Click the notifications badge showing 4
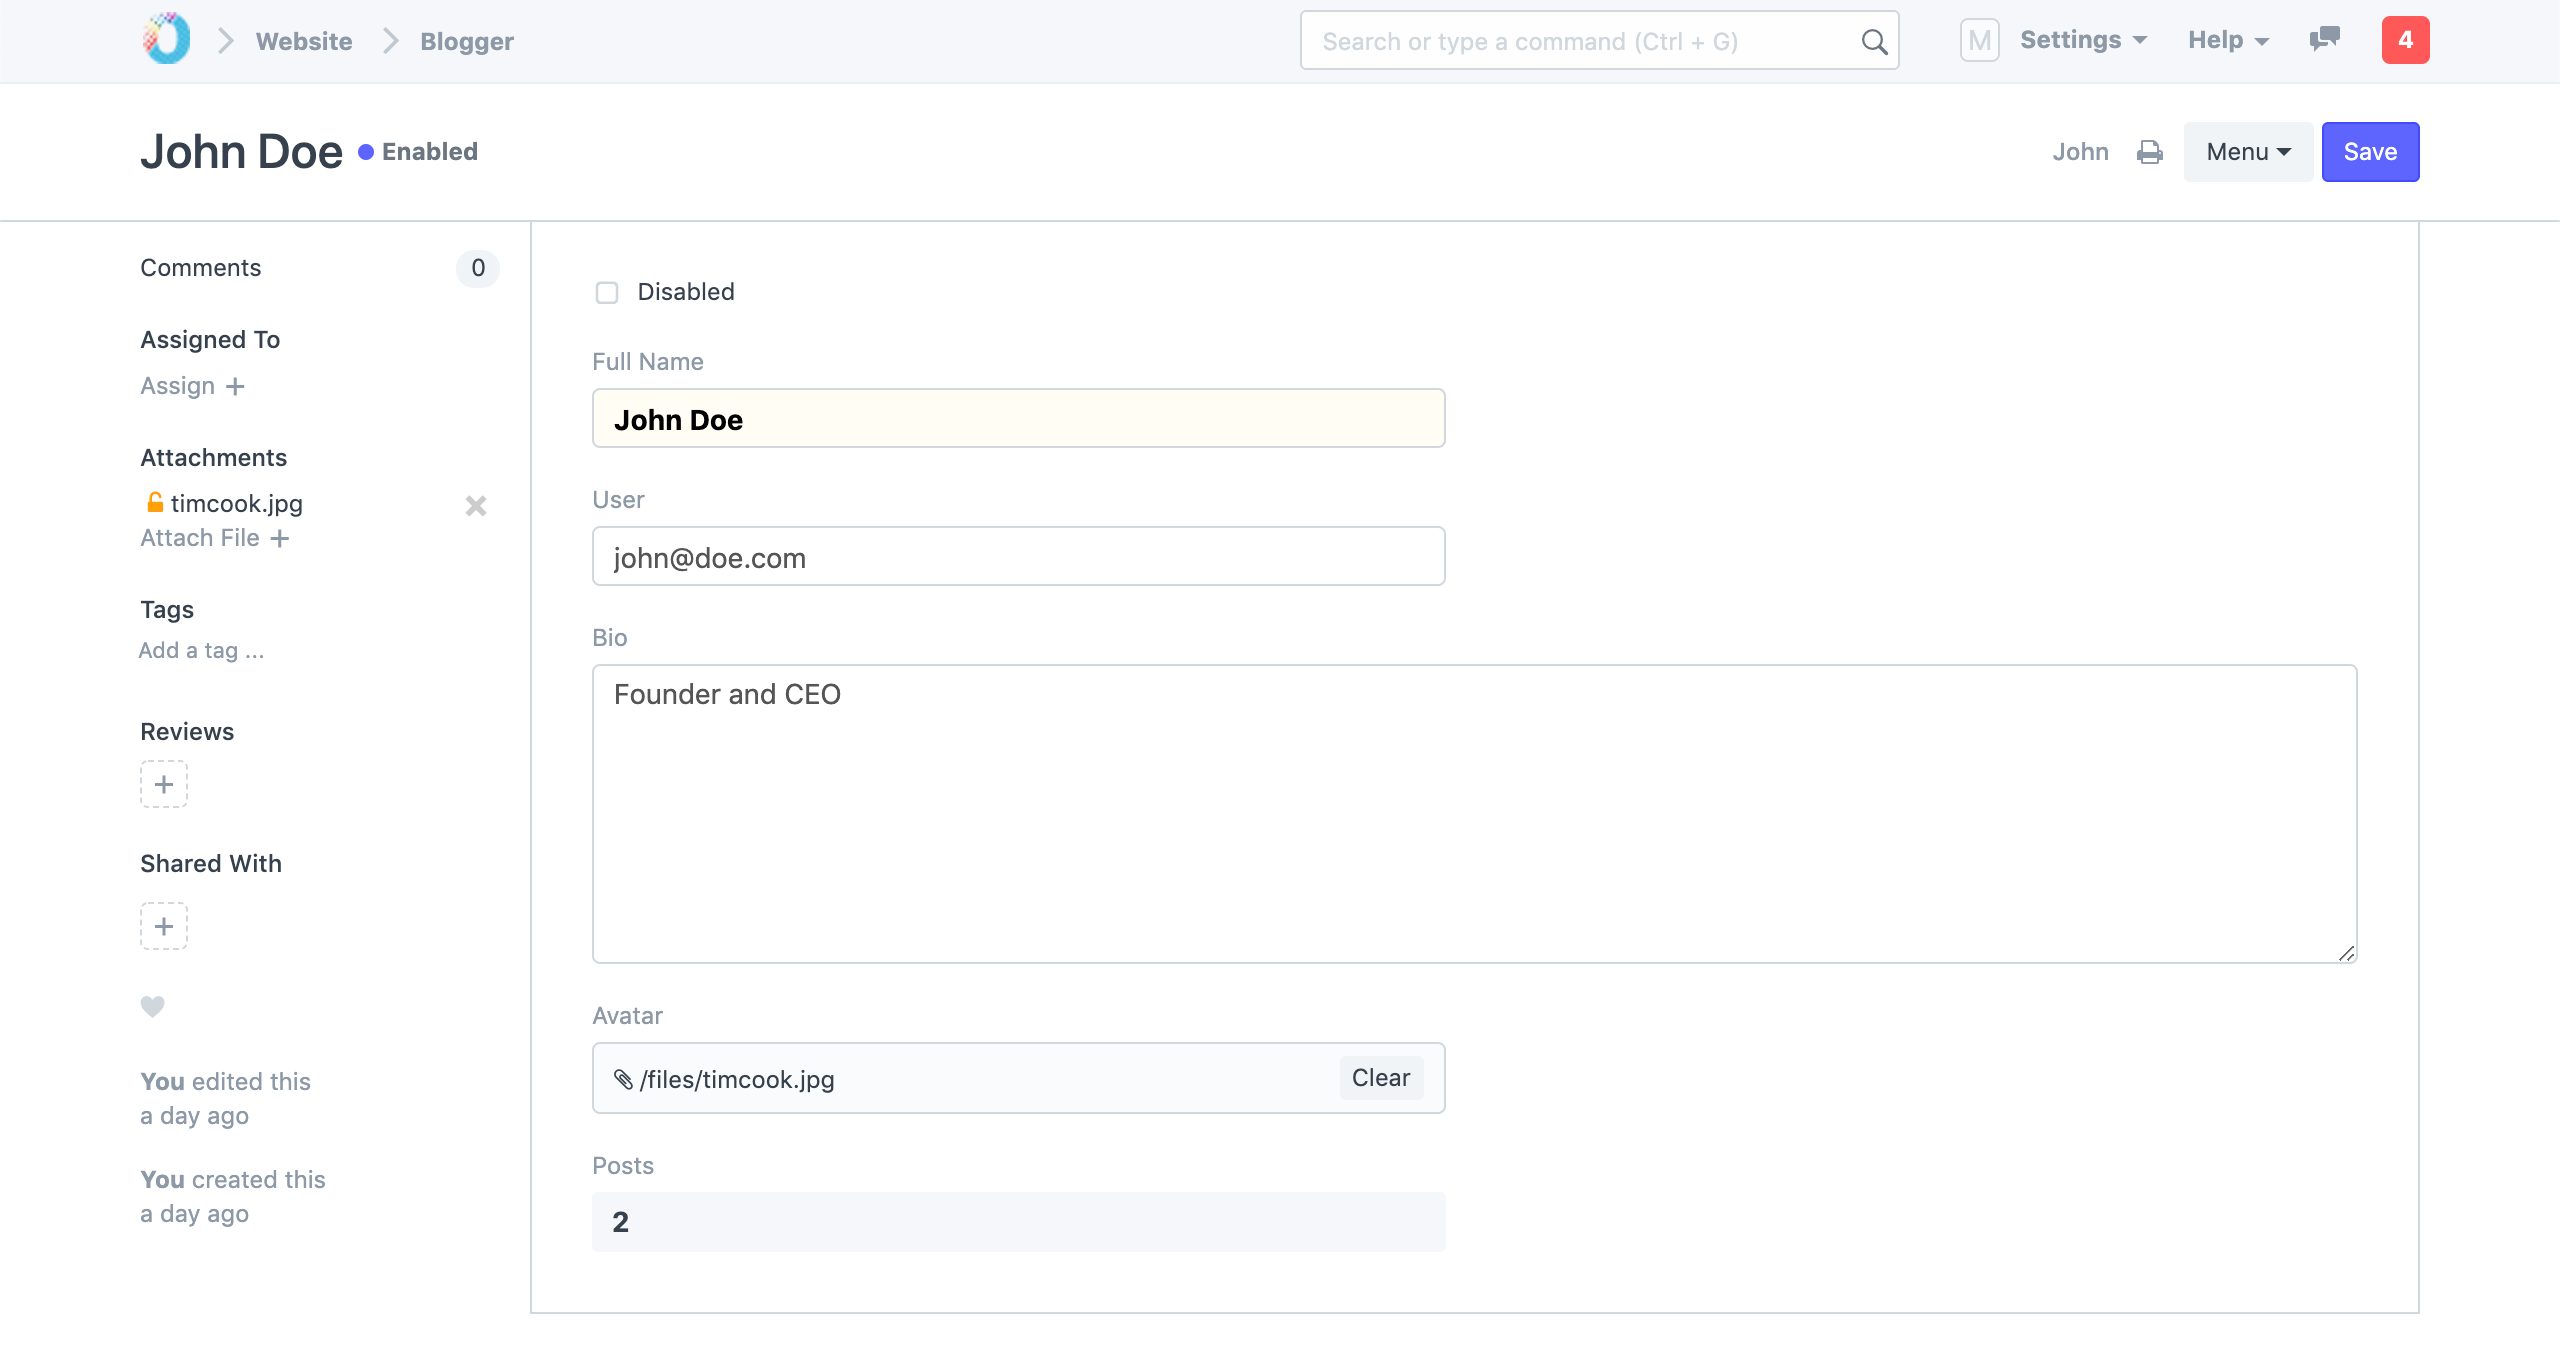 (x=2403, y=41)
